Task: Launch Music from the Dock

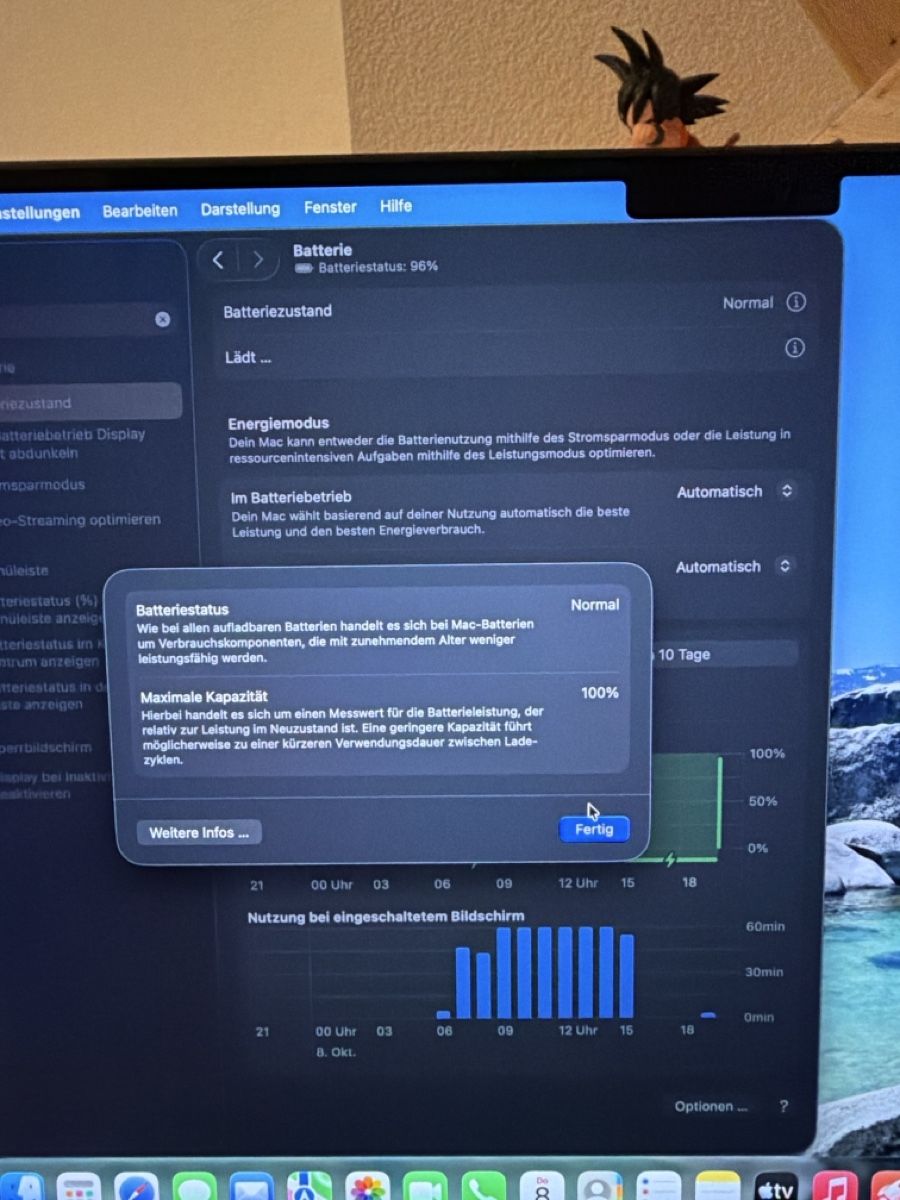Action: coord(835,1188)
